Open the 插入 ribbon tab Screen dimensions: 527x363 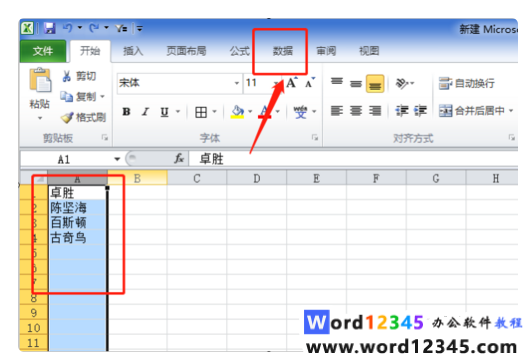tap(133, 51)
